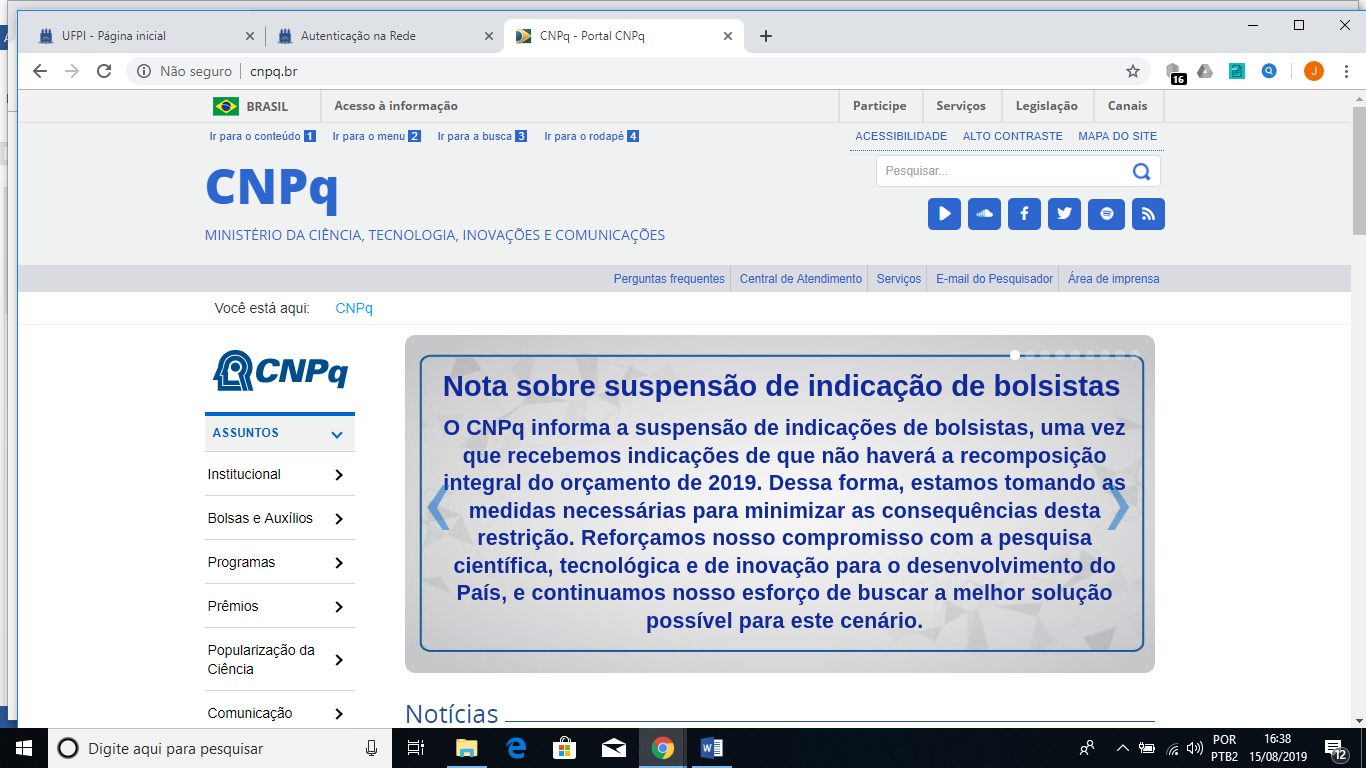Open the Spotify social icon

point(1106,214)
